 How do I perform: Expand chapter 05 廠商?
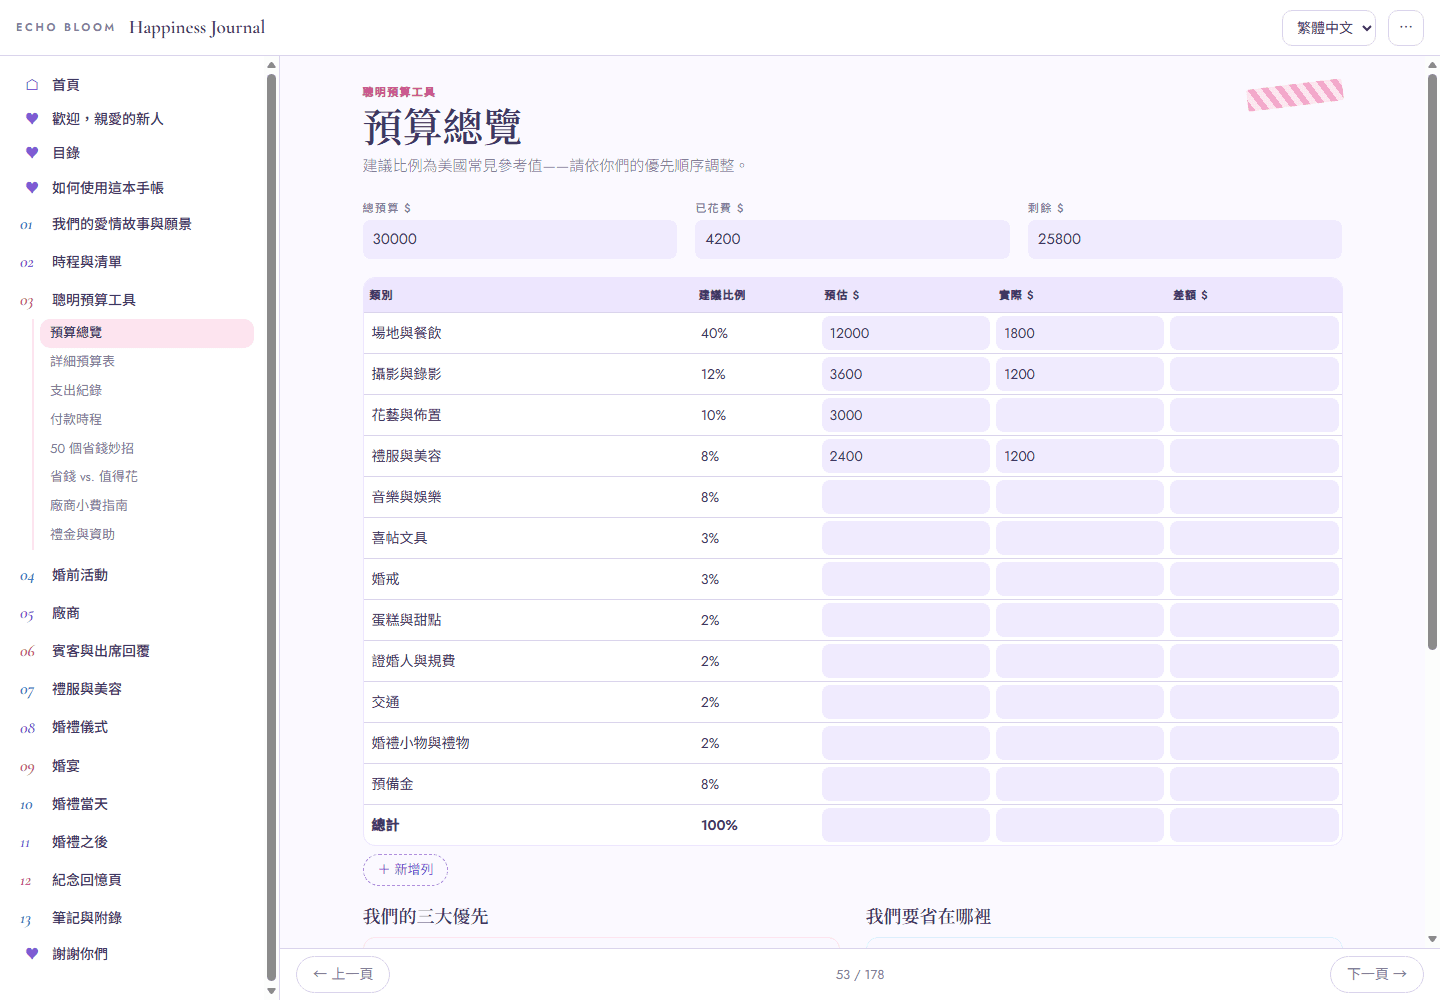[135, 613]
